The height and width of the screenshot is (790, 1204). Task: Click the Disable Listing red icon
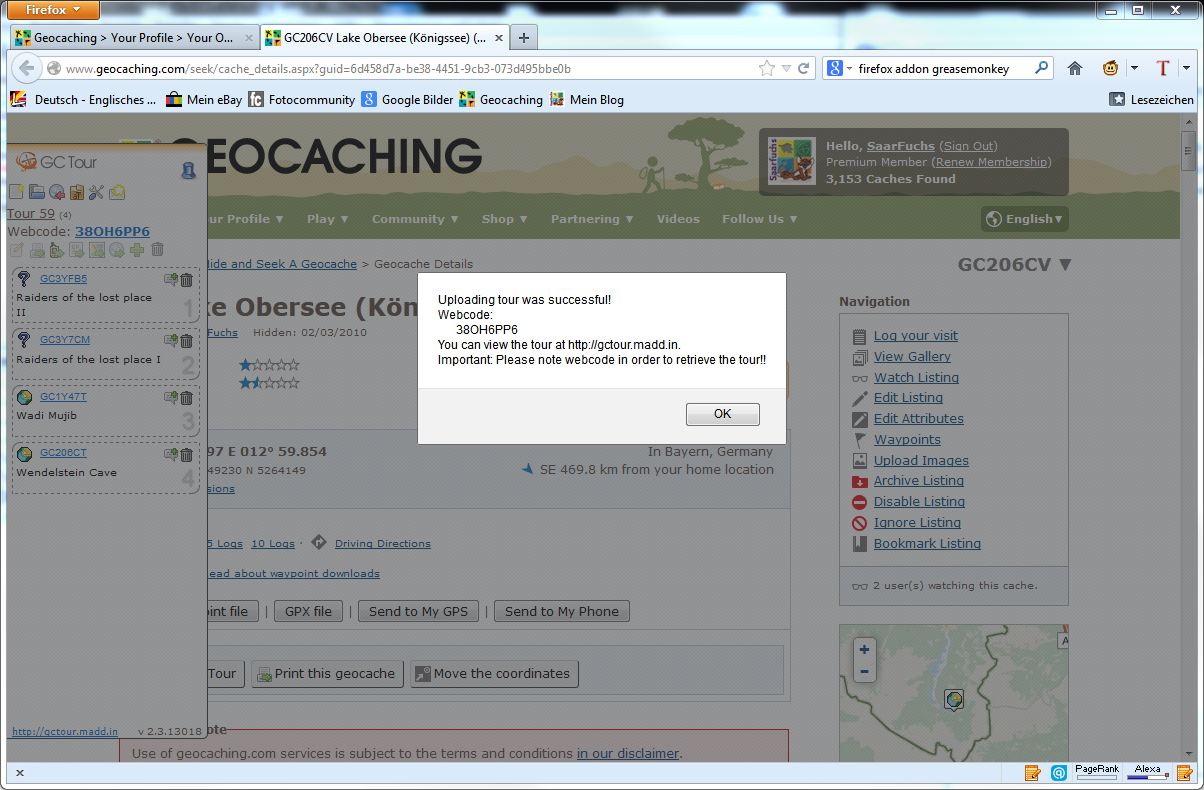[x=859, y=502]
